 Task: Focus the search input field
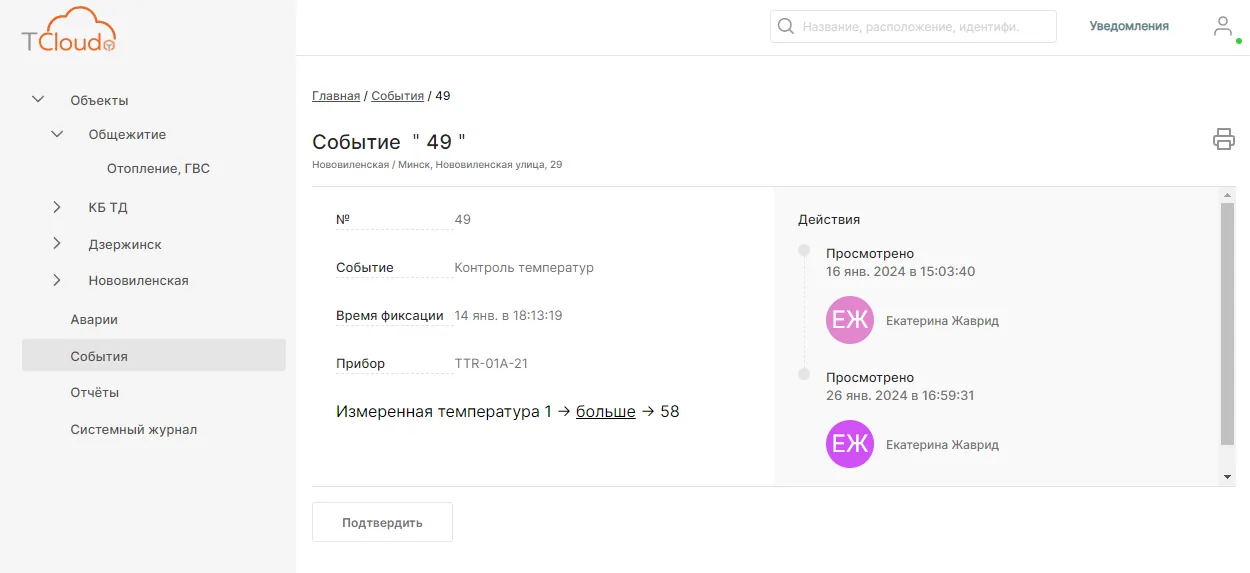coord(913,26)
